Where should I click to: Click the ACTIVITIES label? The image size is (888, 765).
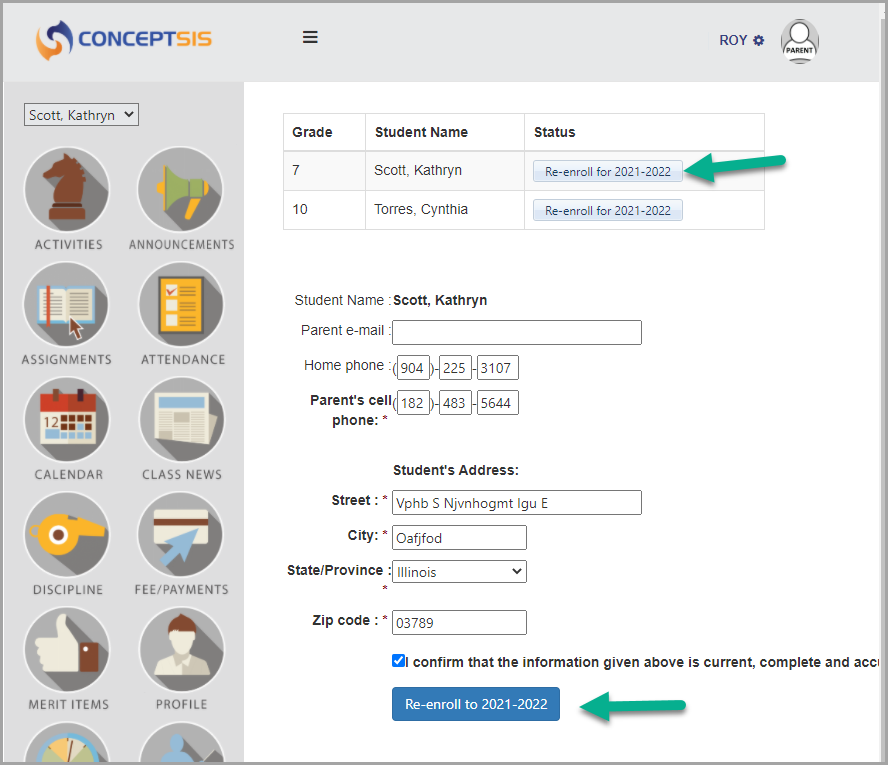point(69,245)
